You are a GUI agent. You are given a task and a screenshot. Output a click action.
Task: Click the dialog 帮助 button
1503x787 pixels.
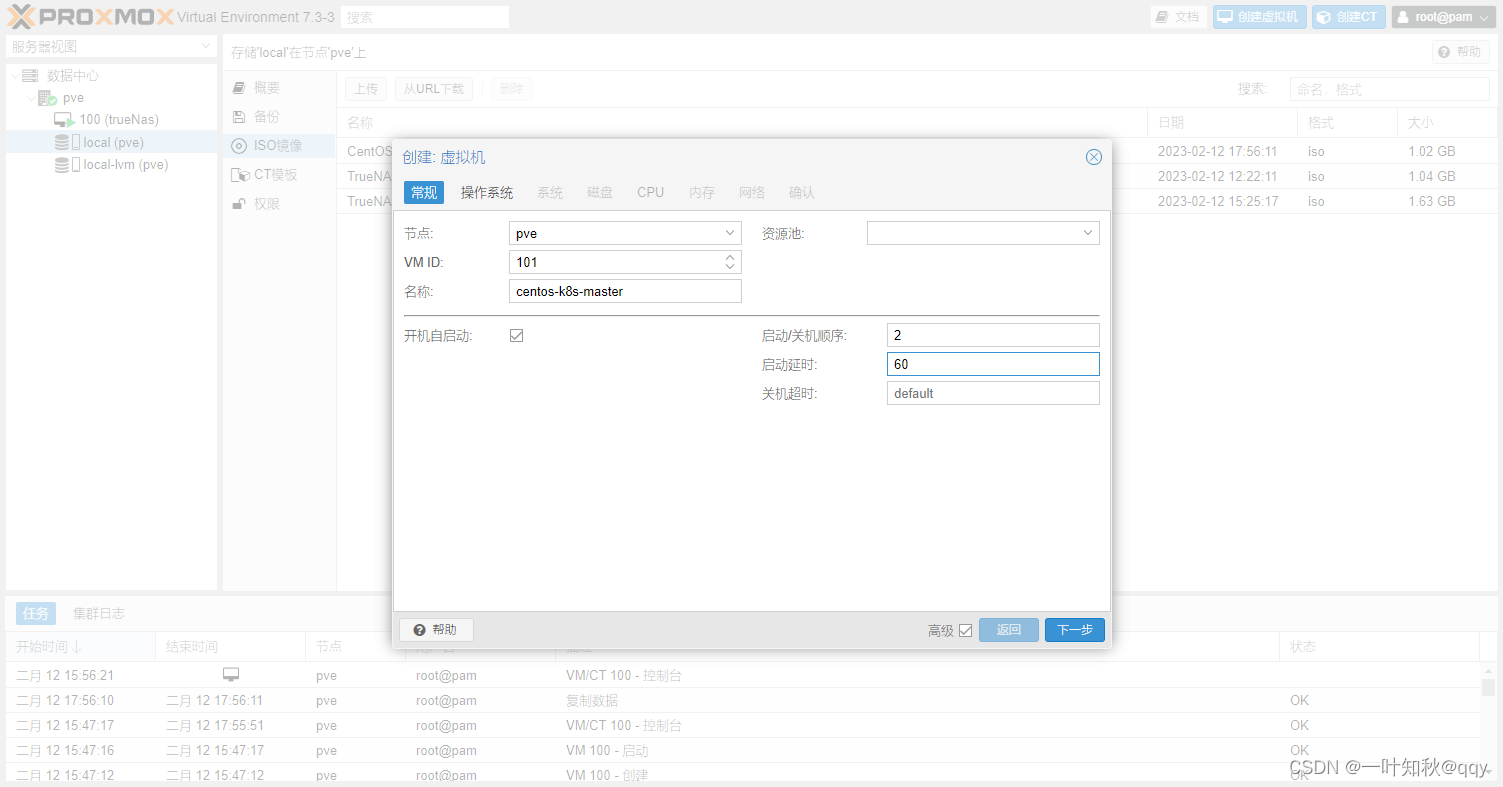pyautogui.click(x=436, y=630)
